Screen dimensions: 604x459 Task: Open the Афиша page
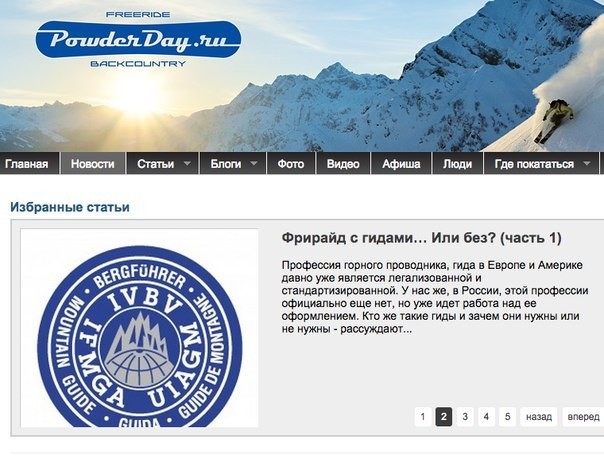(401, 164)
